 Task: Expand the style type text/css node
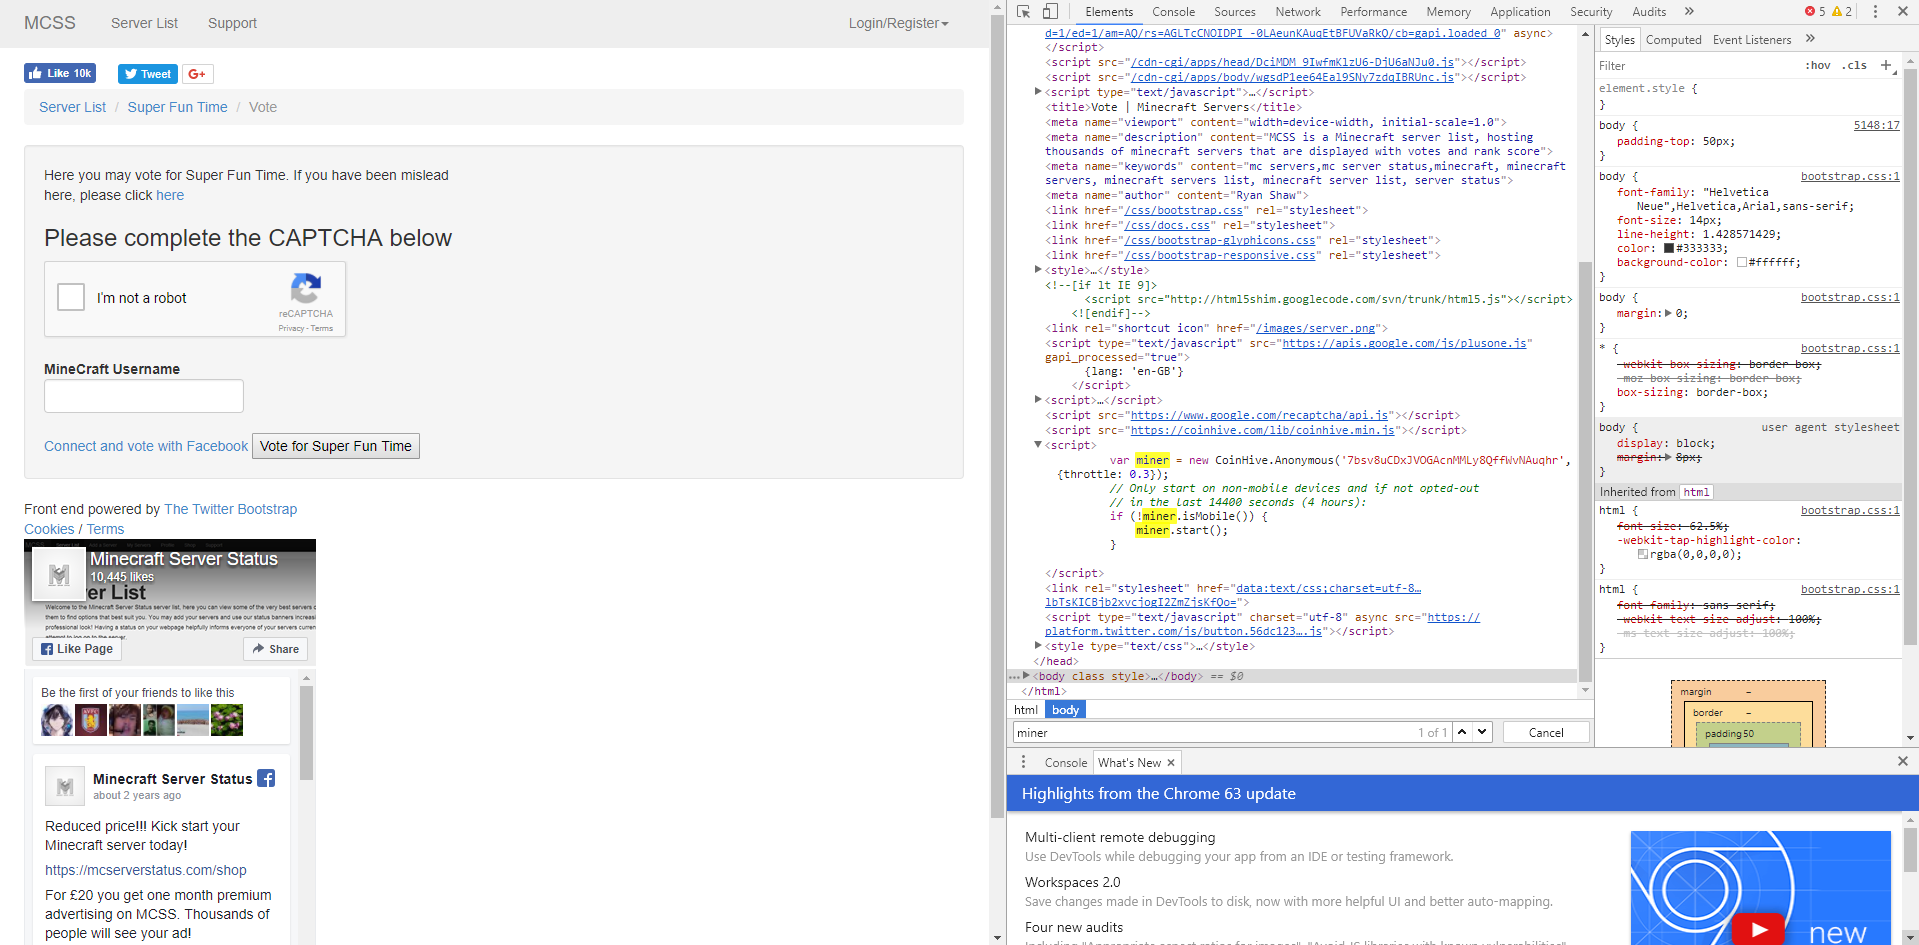tap(1038, 646)
